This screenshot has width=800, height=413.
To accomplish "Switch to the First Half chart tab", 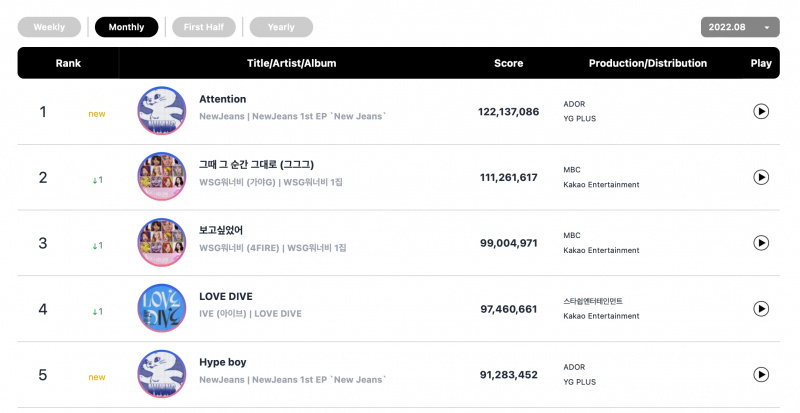I will (204, 27).
